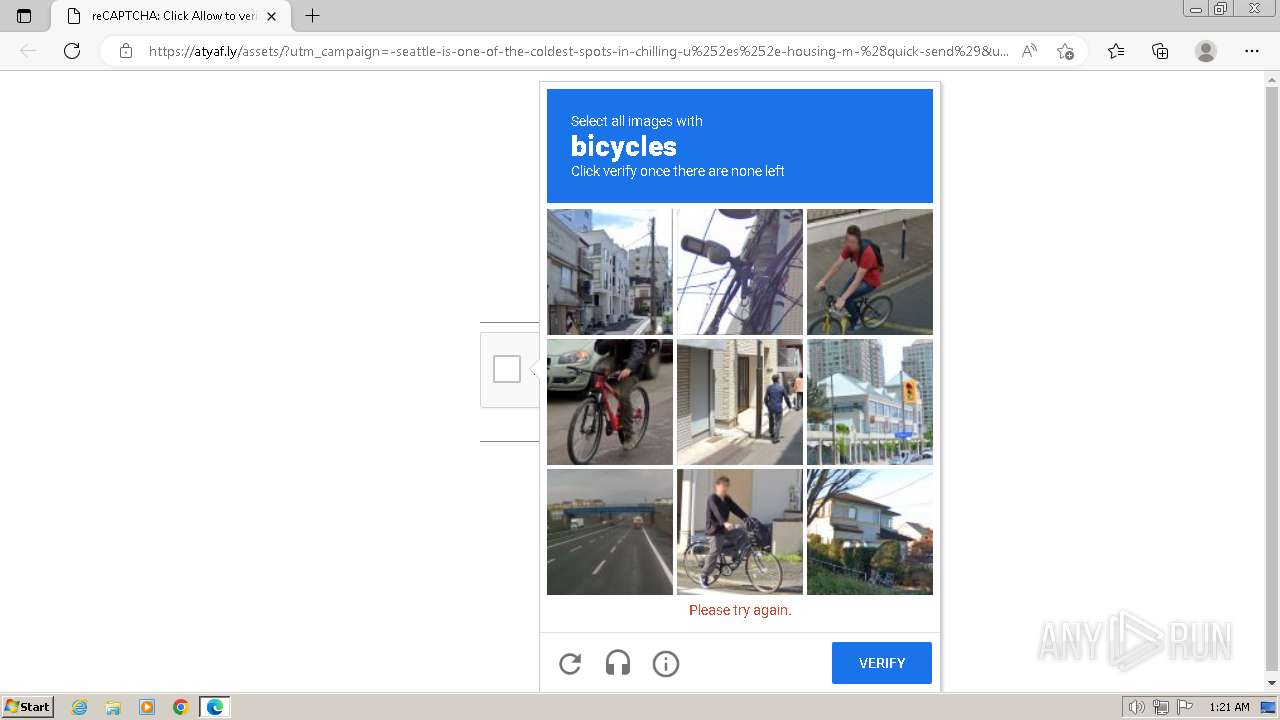Switch to the reCAPTCHA tab
The width and height of the screenshot is (1280, 720).
[x=170, y=16]
